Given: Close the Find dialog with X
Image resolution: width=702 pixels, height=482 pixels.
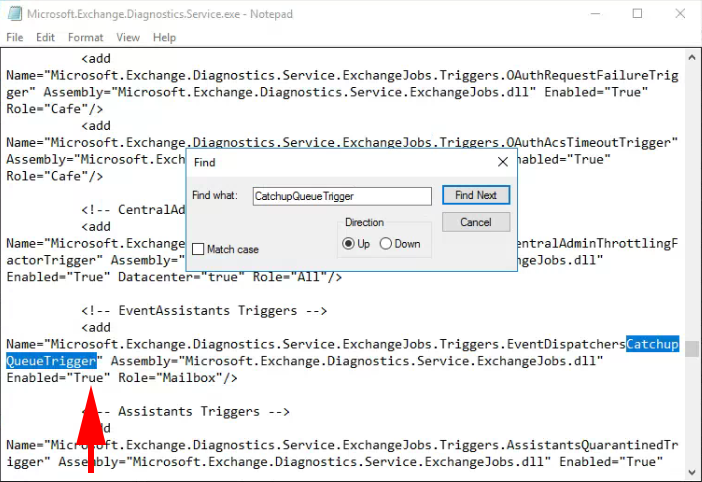Looking at the screenshot, I should [503, 162].
